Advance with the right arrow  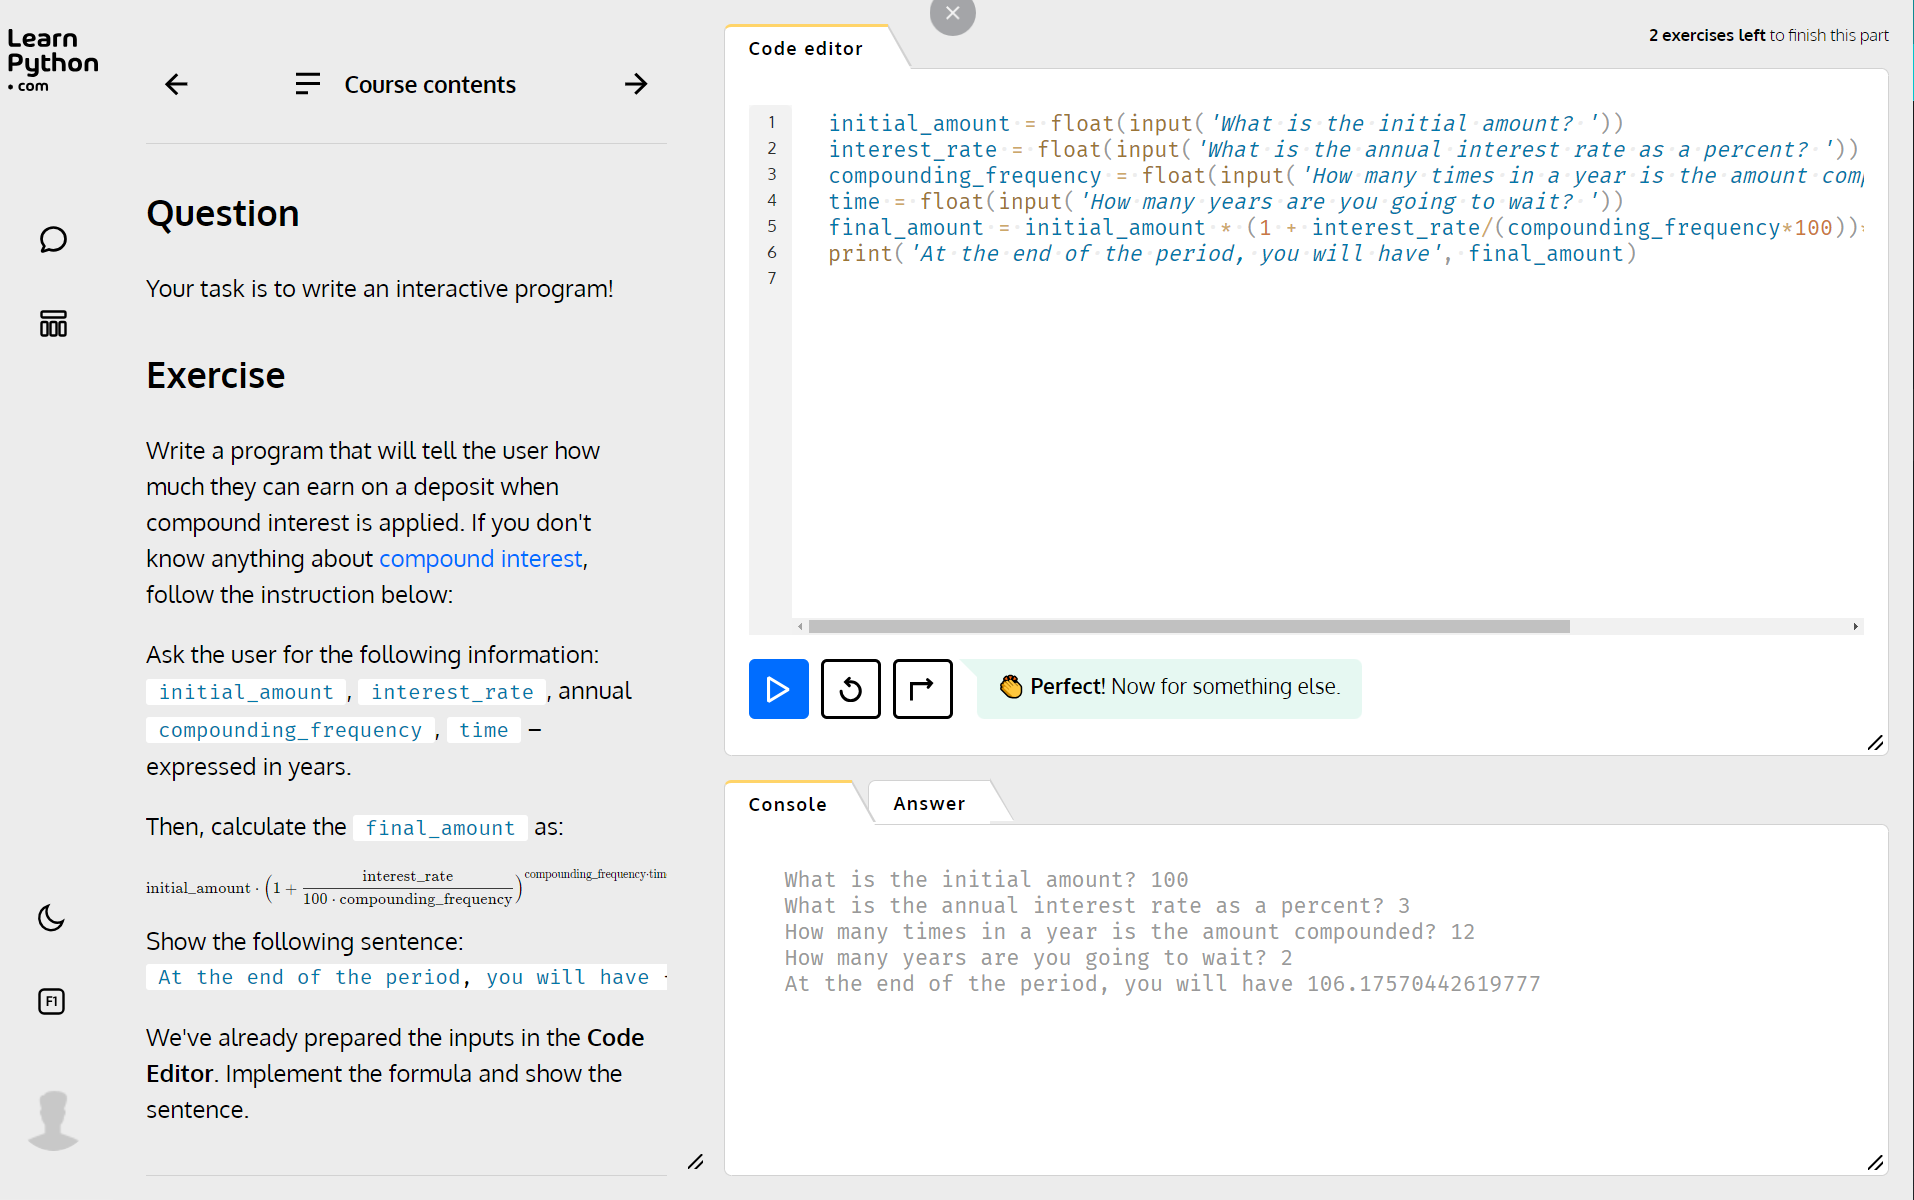point(636,84)
